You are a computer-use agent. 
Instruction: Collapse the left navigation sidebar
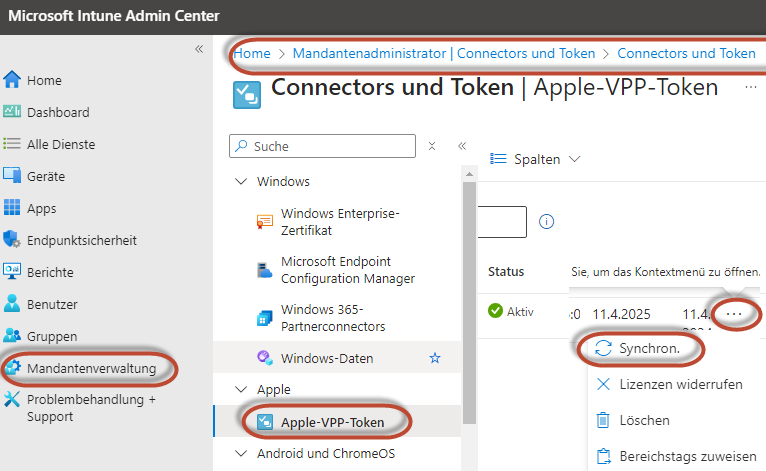click(x=199, y=49)
